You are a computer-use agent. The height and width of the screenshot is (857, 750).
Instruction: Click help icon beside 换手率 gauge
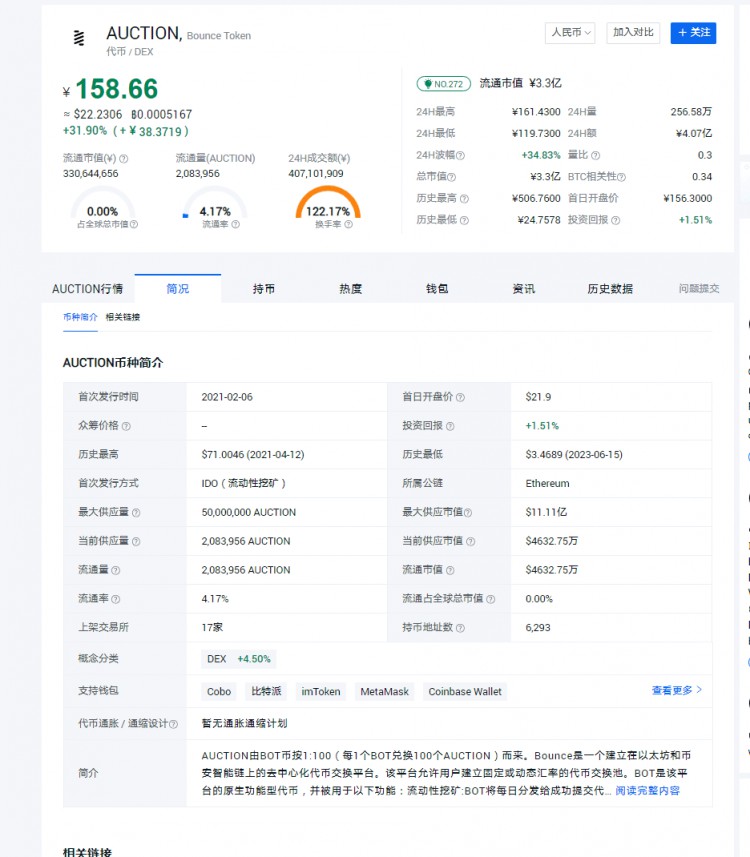pos(348,224)
